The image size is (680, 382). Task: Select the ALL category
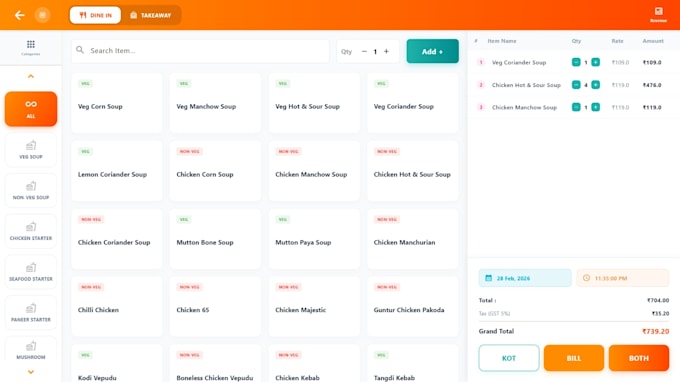(31, 109)
